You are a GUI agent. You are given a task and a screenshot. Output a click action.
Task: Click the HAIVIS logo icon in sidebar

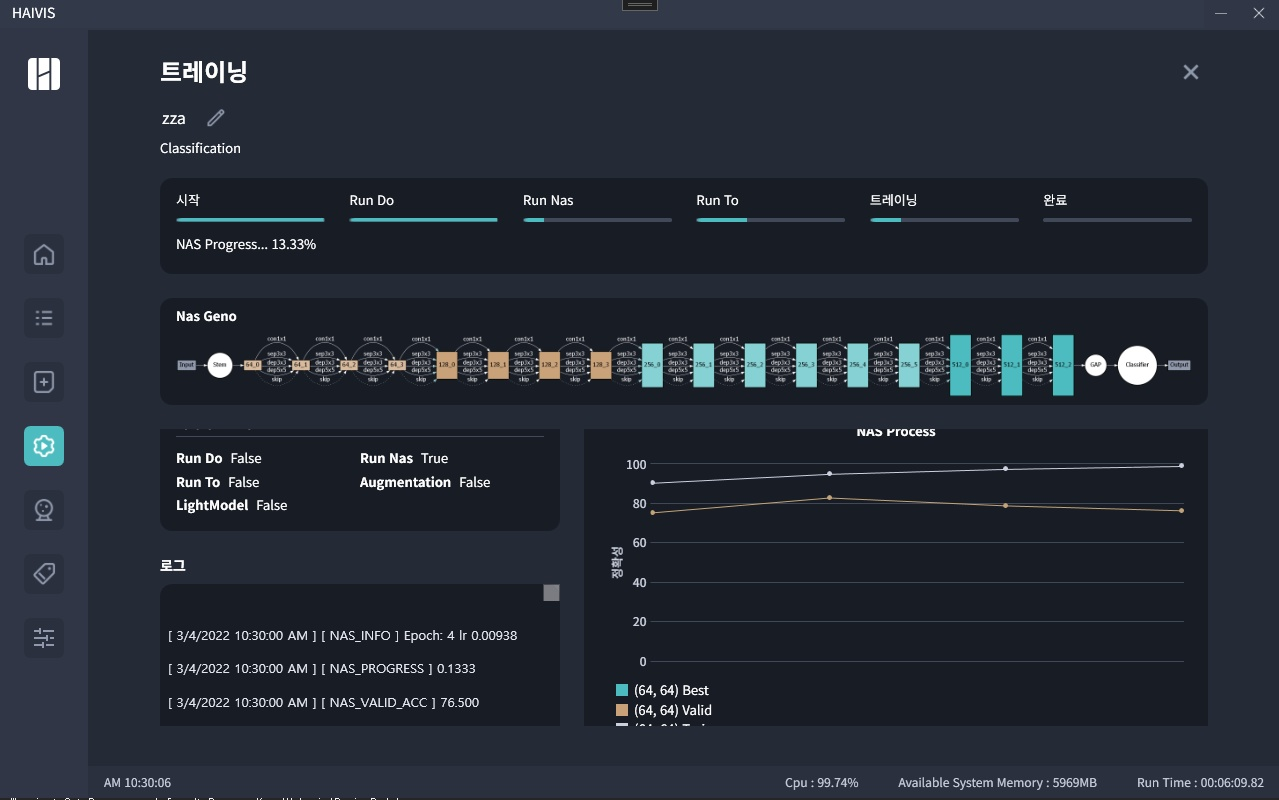pos(44,74)
